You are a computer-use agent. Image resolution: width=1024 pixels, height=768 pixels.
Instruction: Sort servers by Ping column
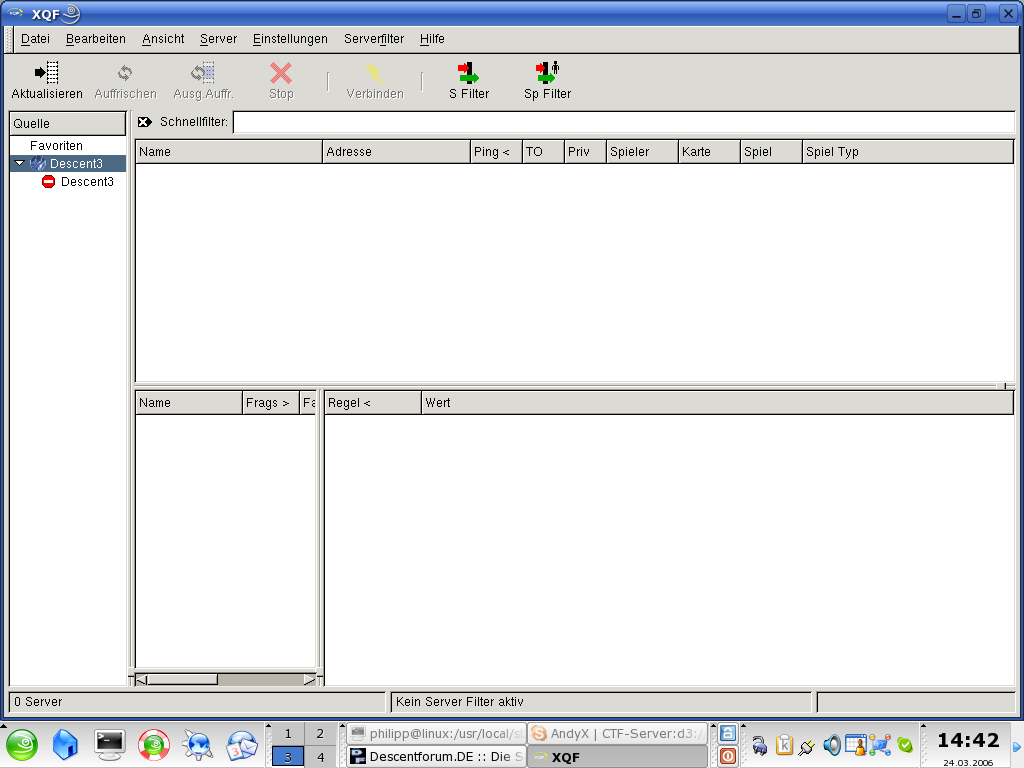496,152
